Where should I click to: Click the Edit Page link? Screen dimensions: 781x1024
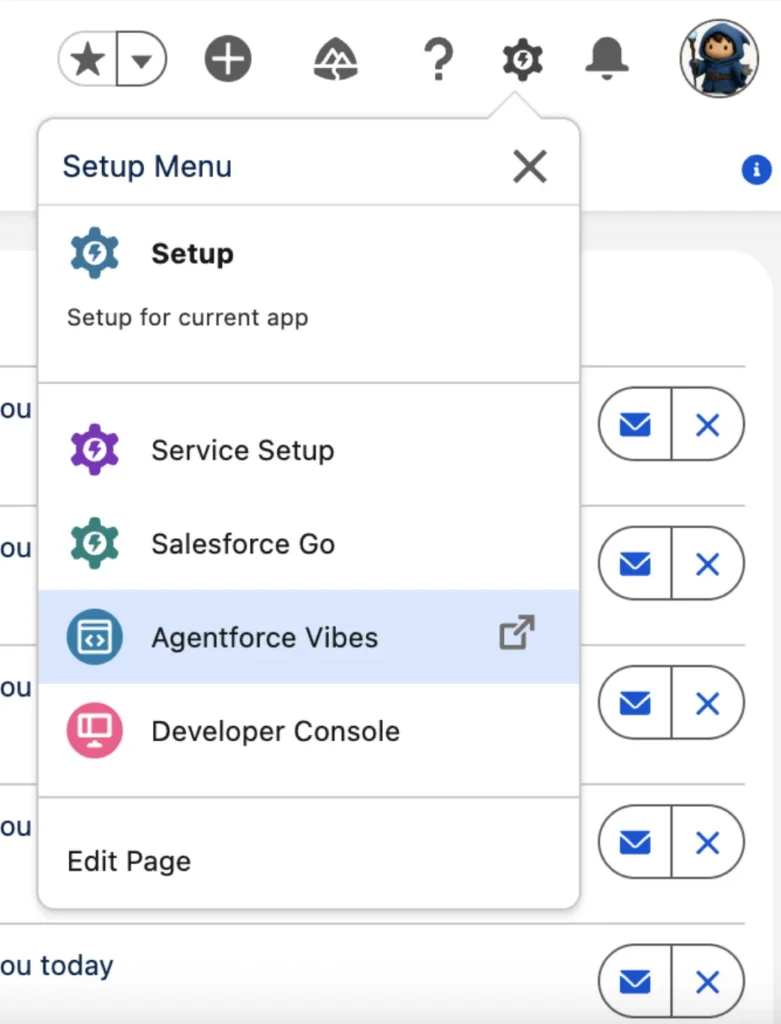tap(129, 861)
